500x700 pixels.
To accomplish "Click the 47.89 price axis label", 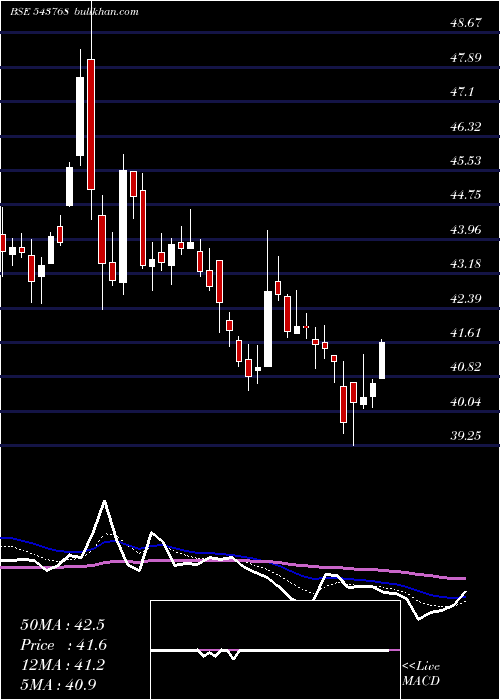I will pos(466,58).
